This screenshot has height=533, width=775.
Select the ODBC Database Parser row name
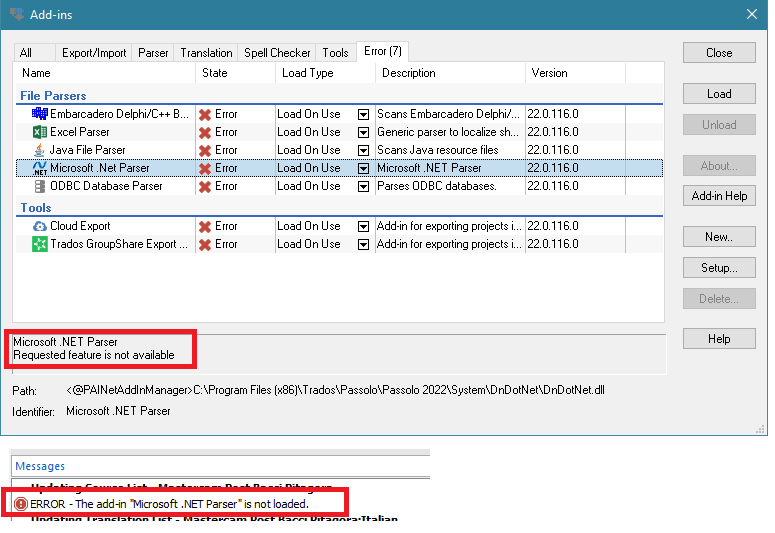tap(106, 186)
